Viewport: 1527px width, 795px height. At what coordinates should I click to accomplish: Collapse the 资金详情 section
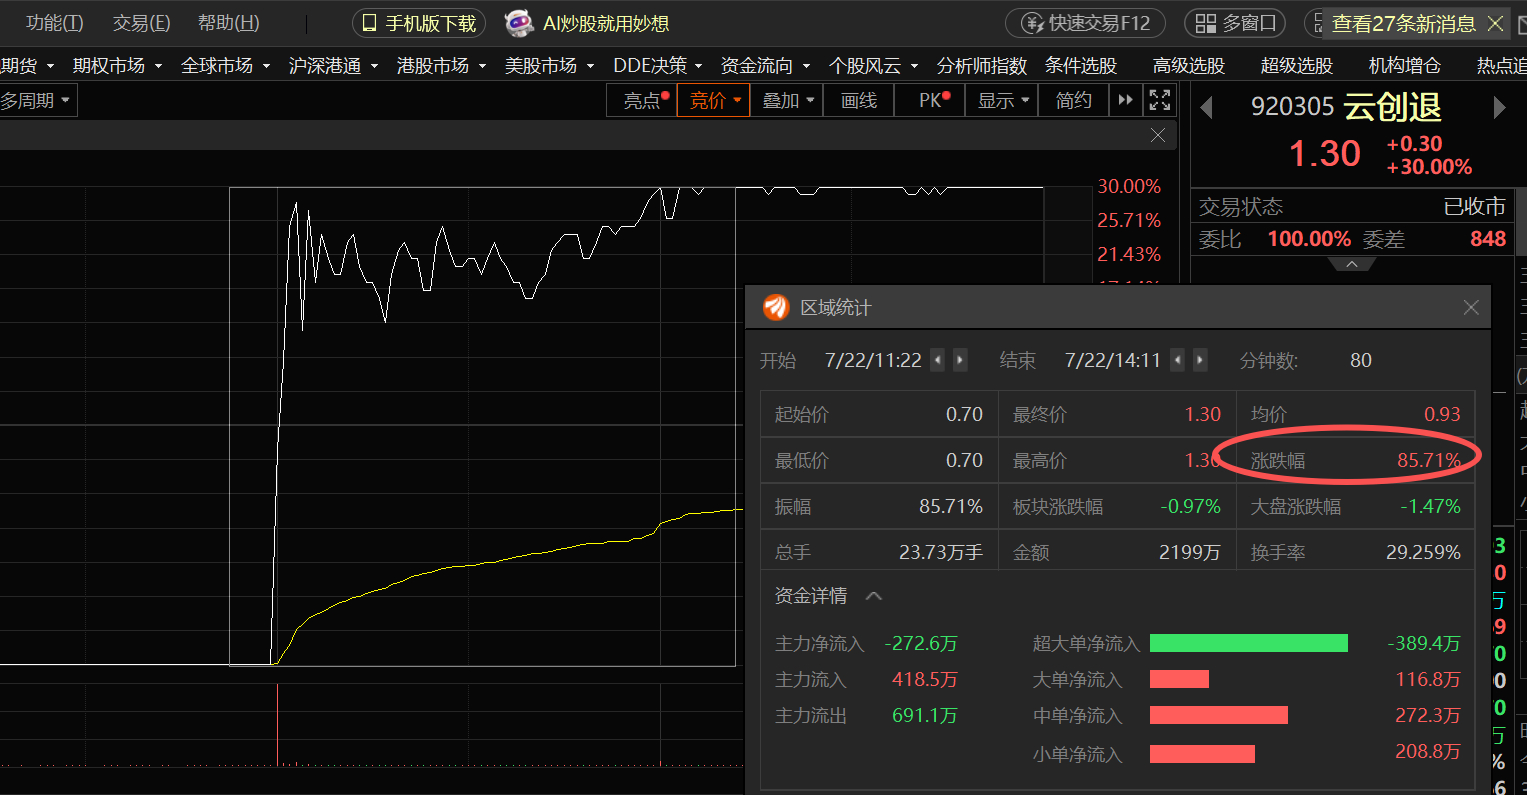point(873,596)
